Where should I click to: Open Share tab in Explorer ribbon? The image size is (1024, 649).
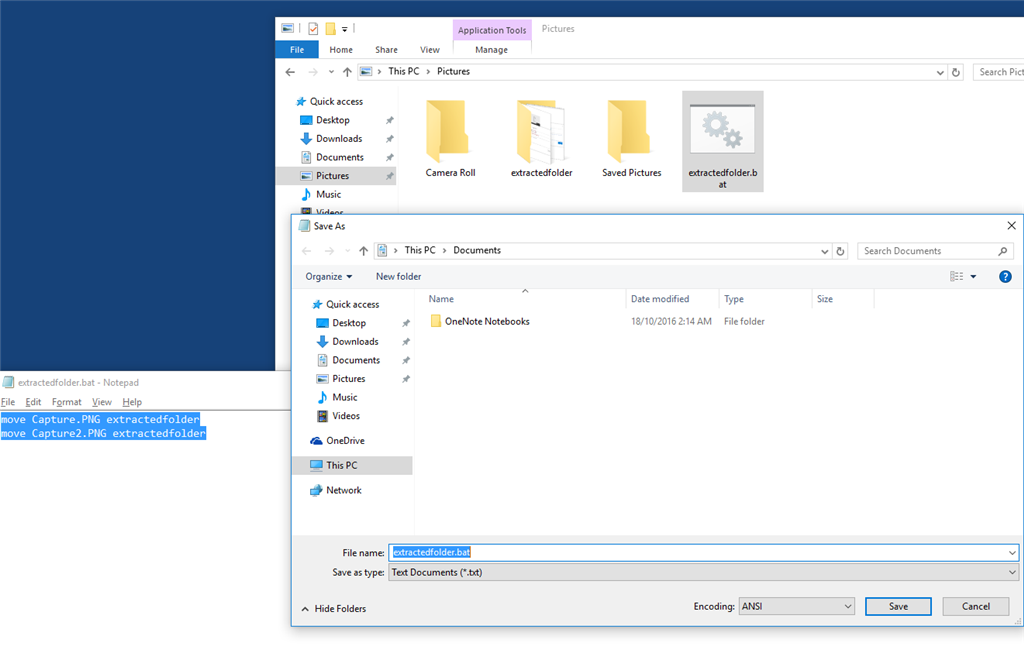tap(386, 50)
